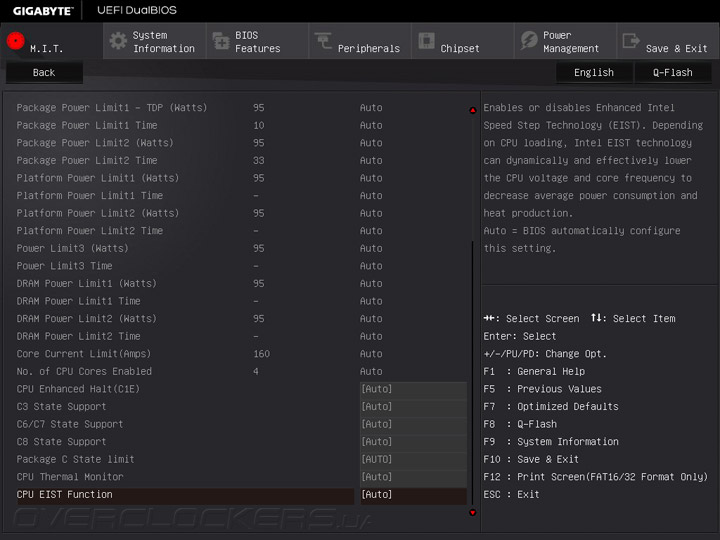720x540 pixels.
Task: Click the settings list vertical scrollbar
Action: pyautogui.click(x=473, y=370)
